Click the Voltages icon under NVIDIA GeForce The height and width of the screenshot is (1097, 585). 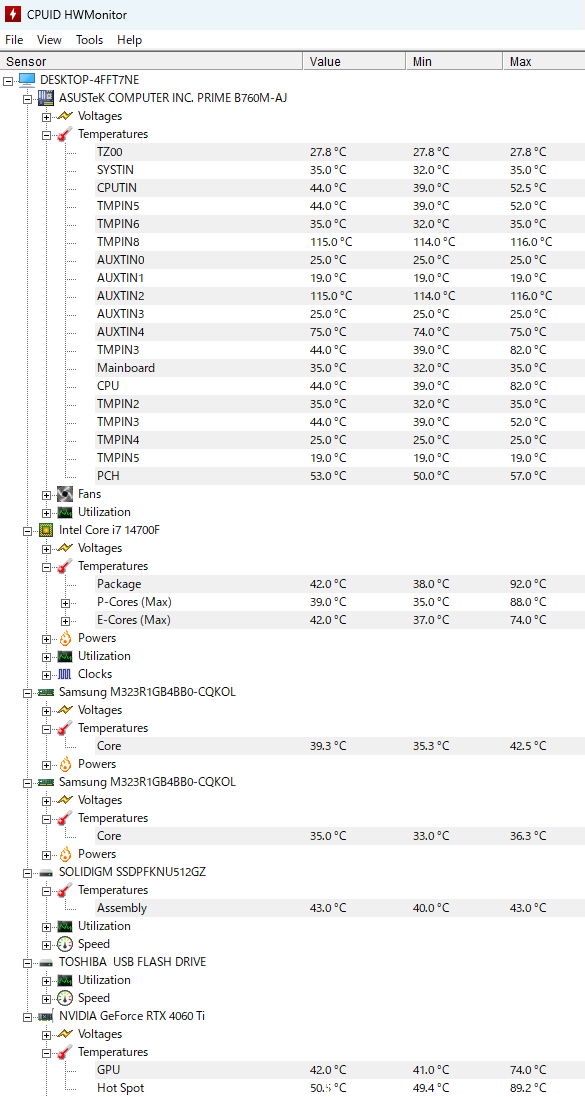65,1034
